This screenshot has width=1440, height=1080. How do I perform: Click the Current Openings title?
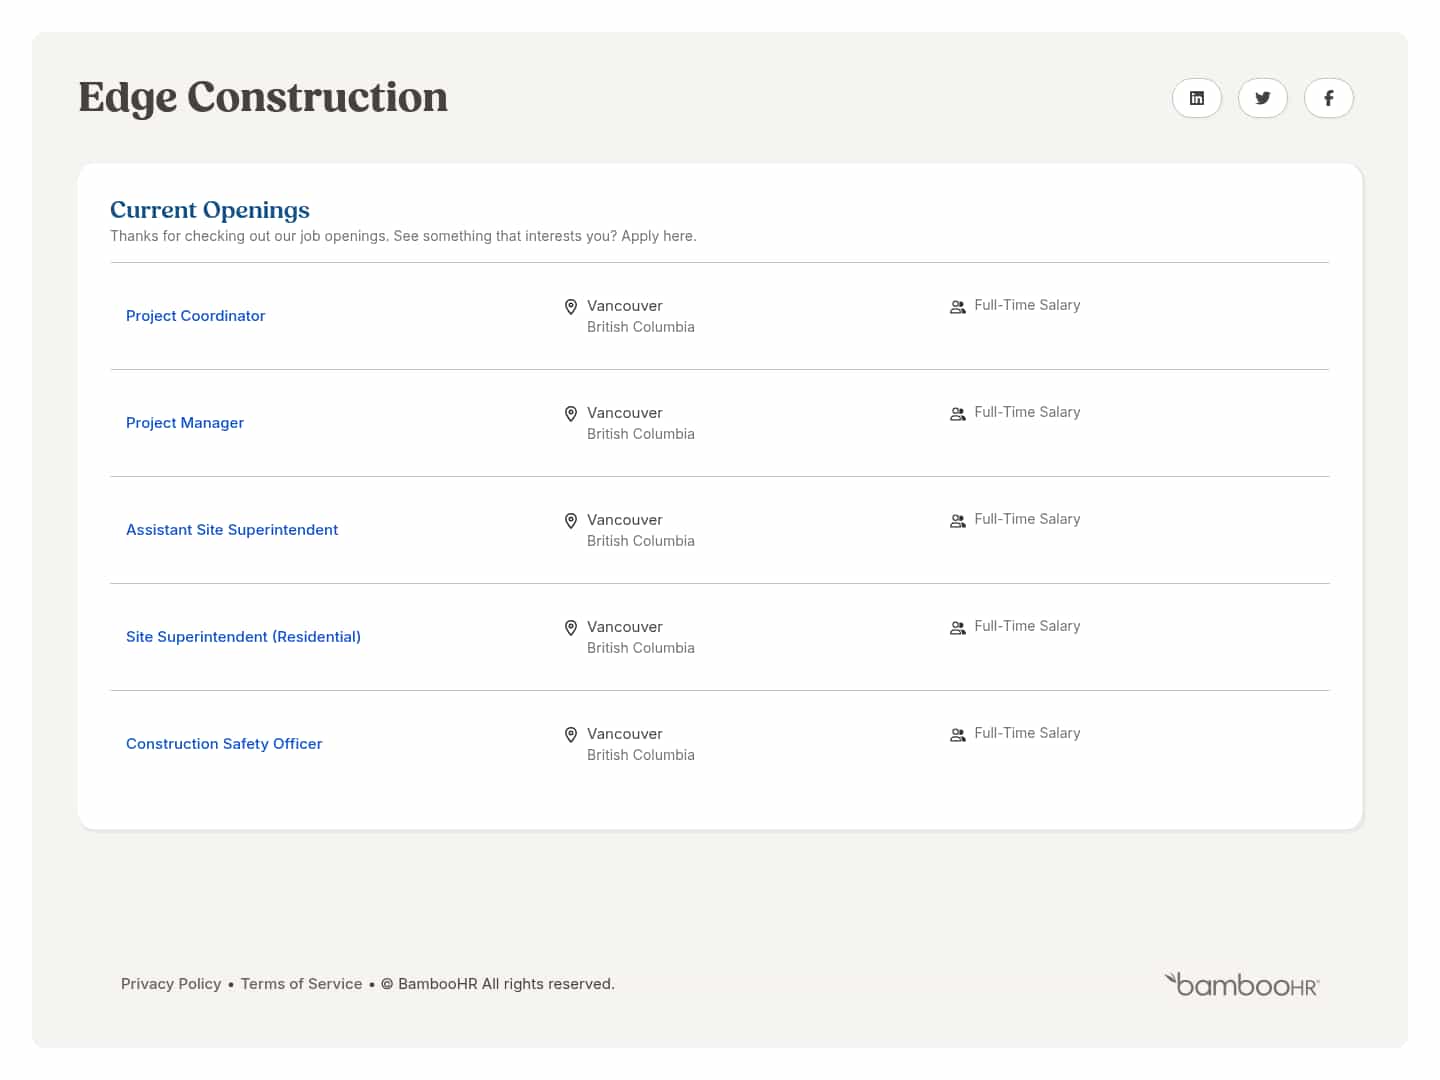tap(210, 210)
